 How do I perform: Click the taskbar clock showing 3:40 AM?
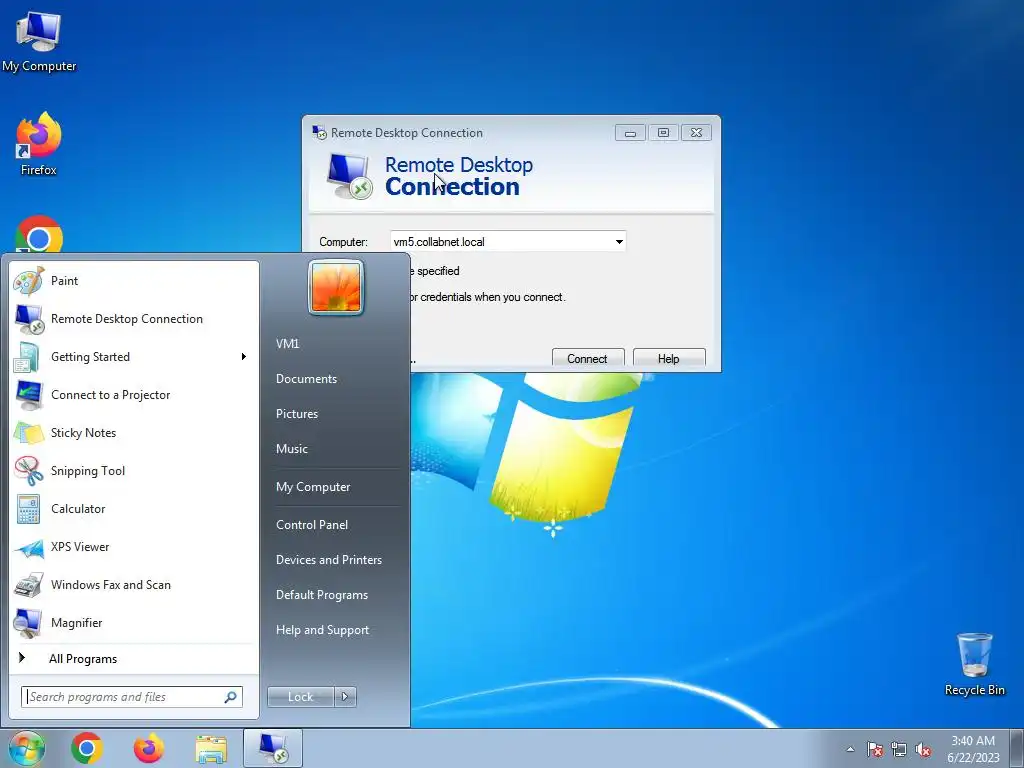(x=973, y=749)
